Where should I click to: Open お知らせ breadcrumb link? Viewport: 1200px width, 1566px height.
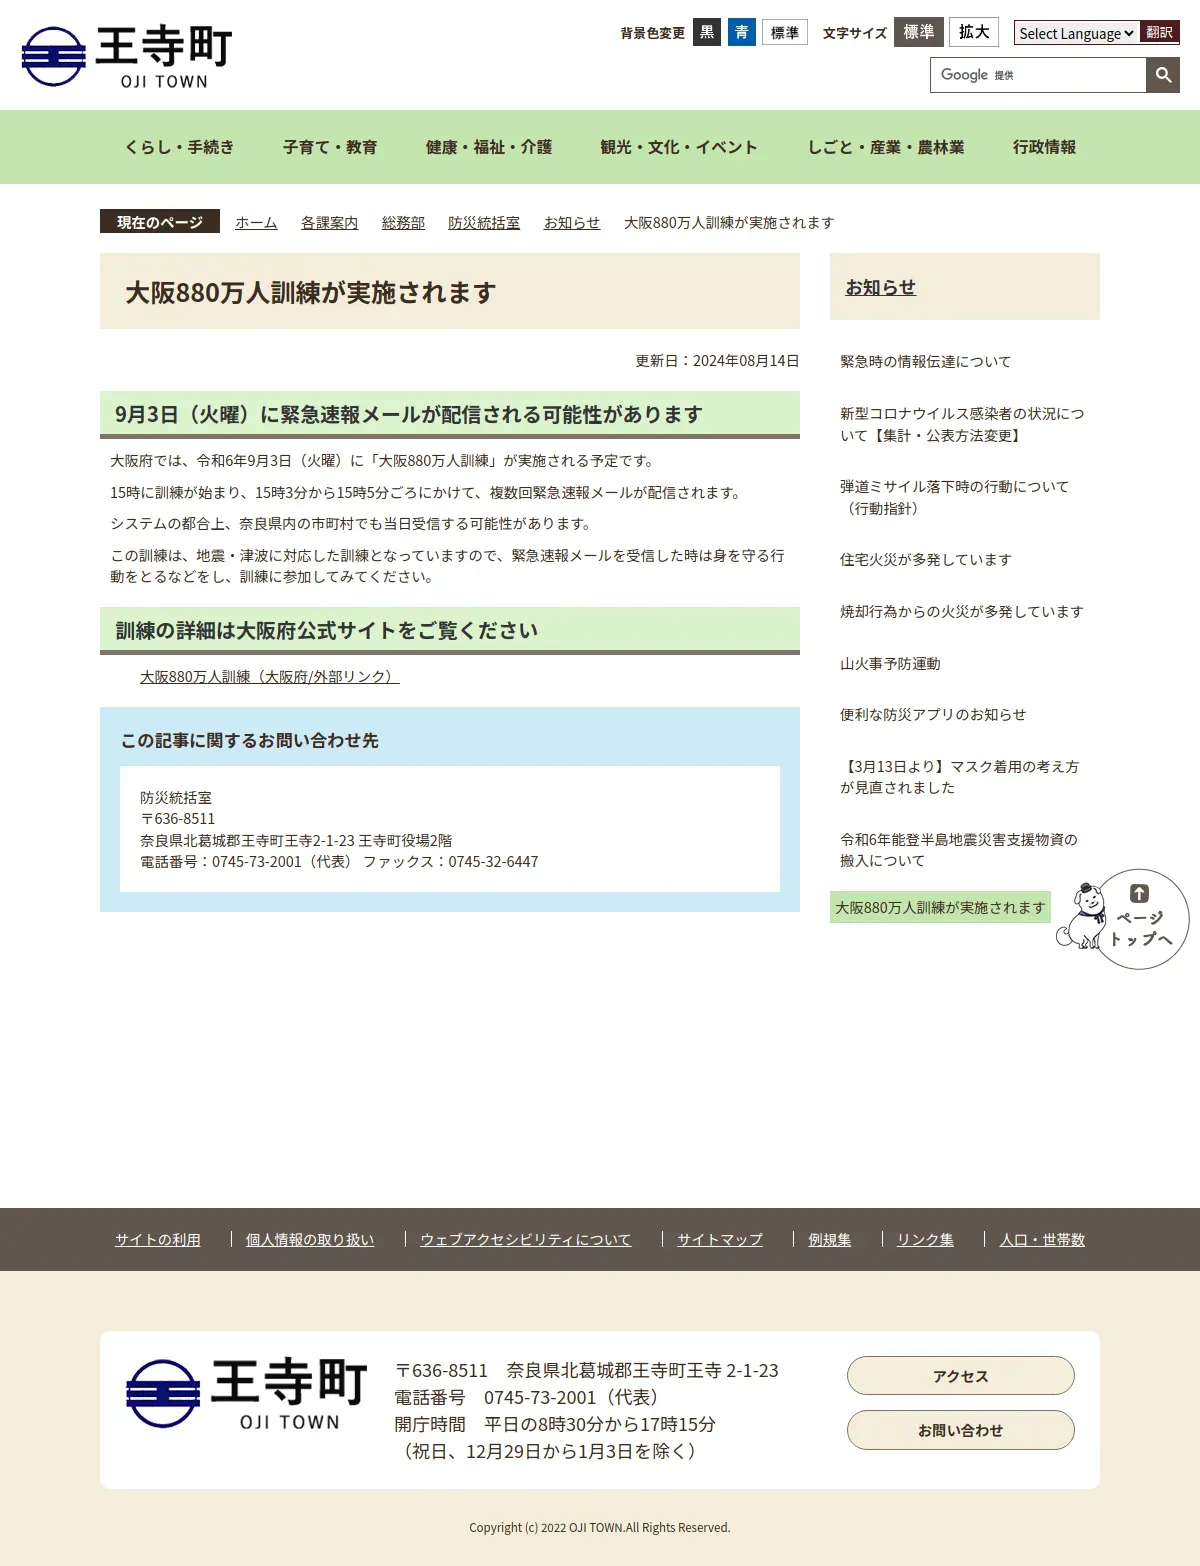click(x=572, y=223)
